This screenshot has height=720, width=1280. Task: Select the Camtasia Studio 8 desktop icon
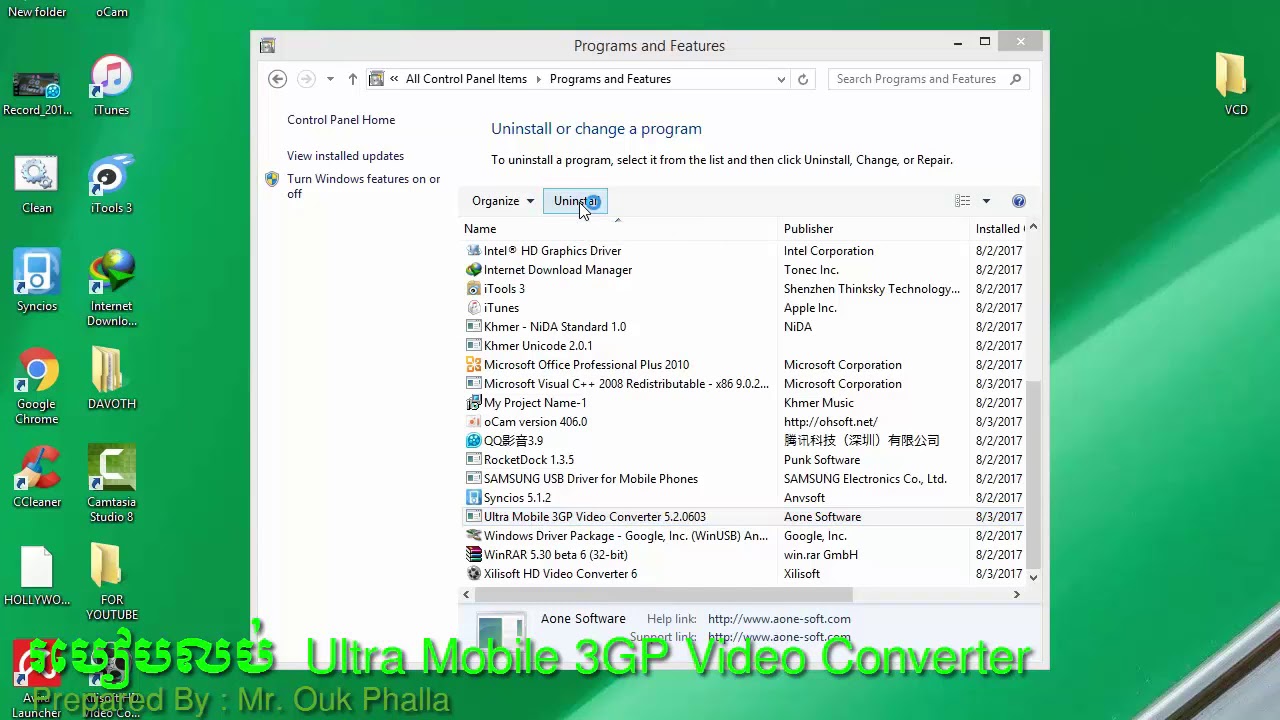pos(111,484)
